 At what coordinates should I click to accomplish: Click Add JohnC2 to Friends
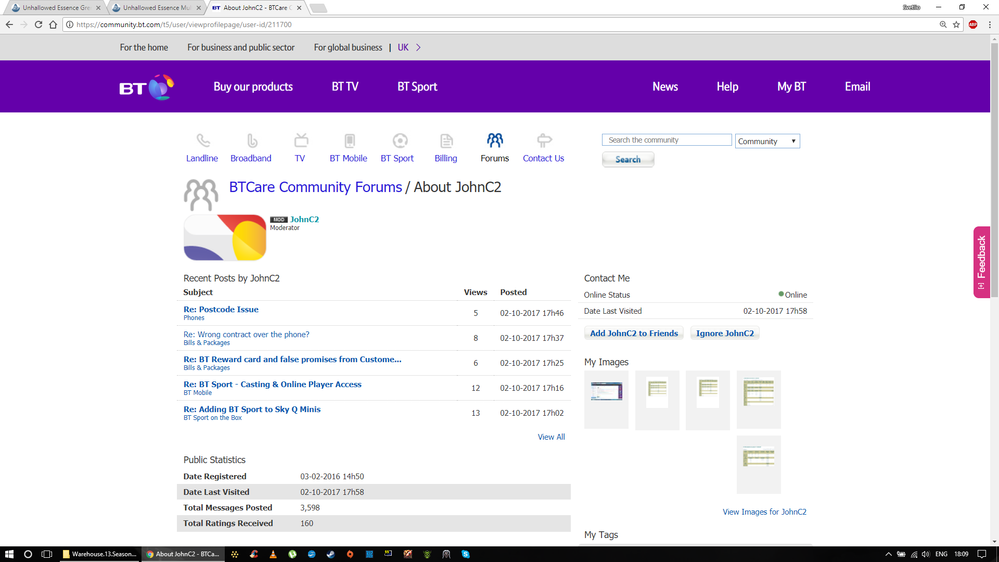pos(633,333)
